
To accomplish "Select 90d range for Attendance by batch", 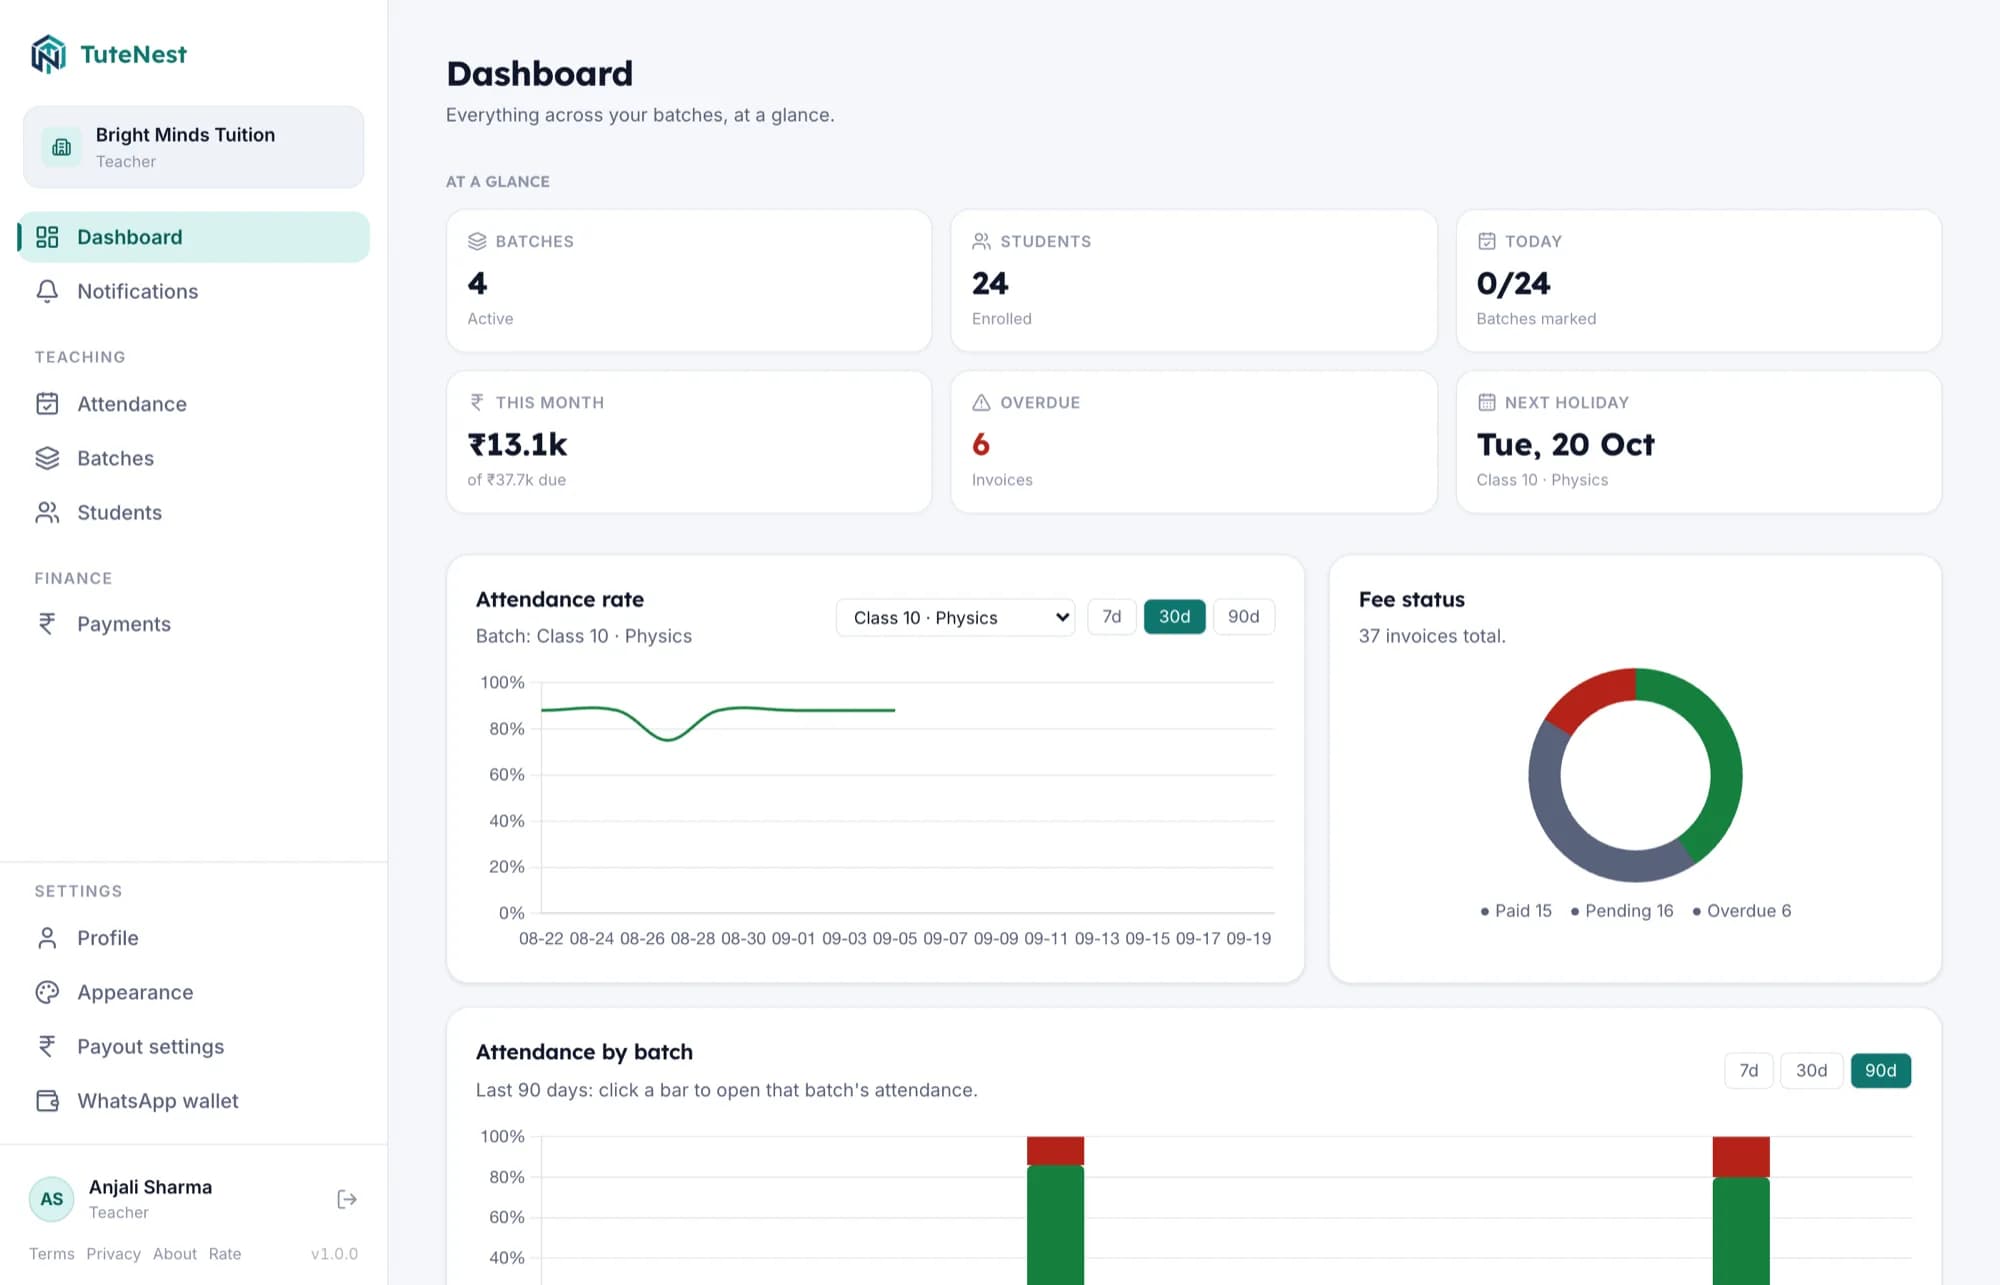I will (x=1880, y=1071).
